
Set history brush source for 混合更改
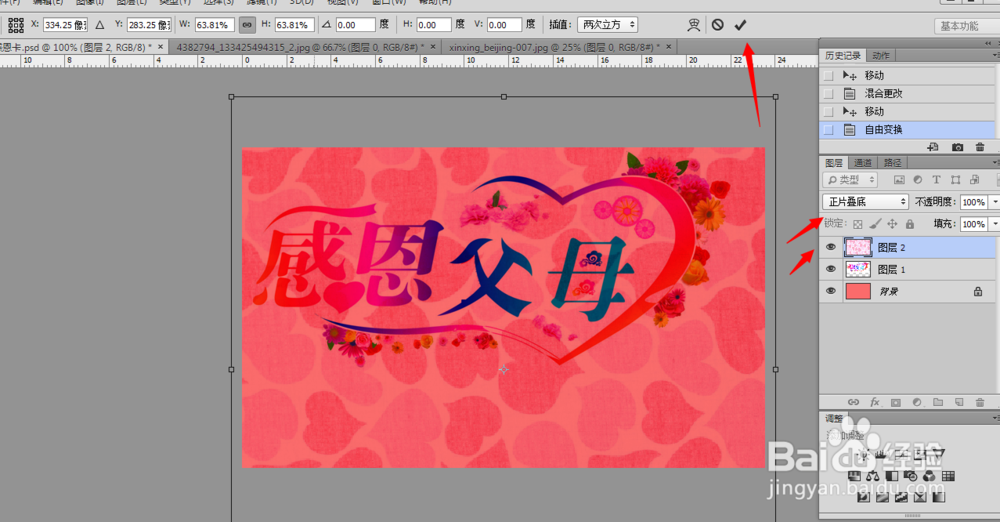tap(828, 94)
